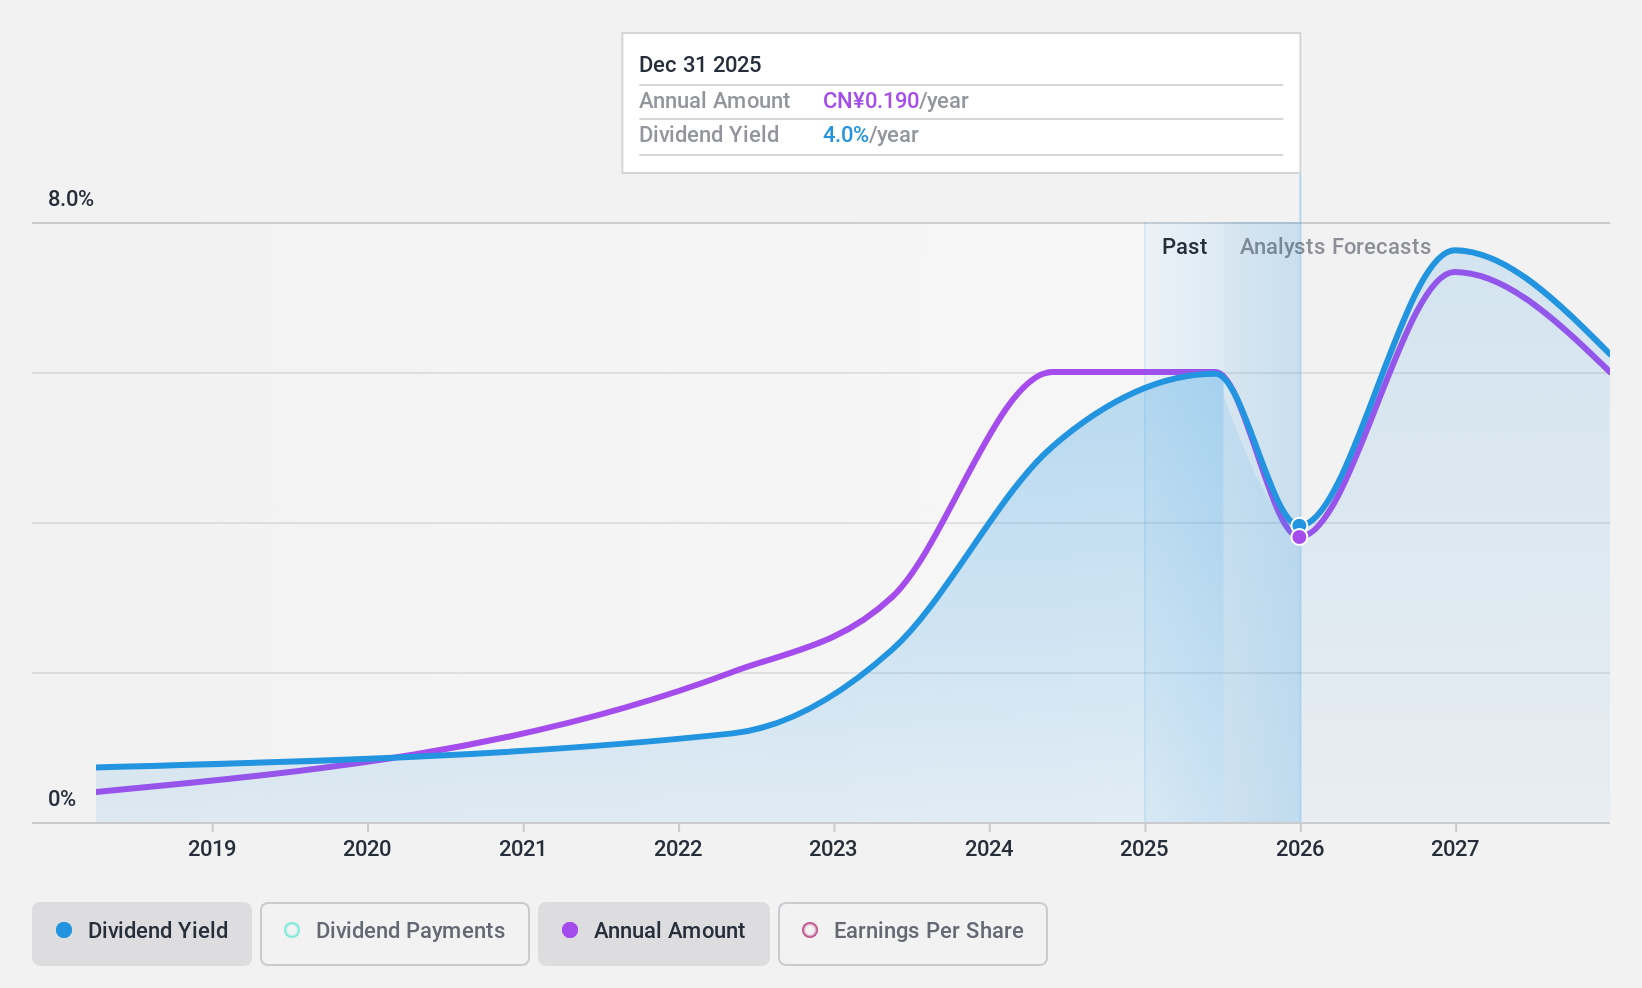Click the 2024 x-axis label
This screenshot has height=988, width=1642.
pos(989,849)
